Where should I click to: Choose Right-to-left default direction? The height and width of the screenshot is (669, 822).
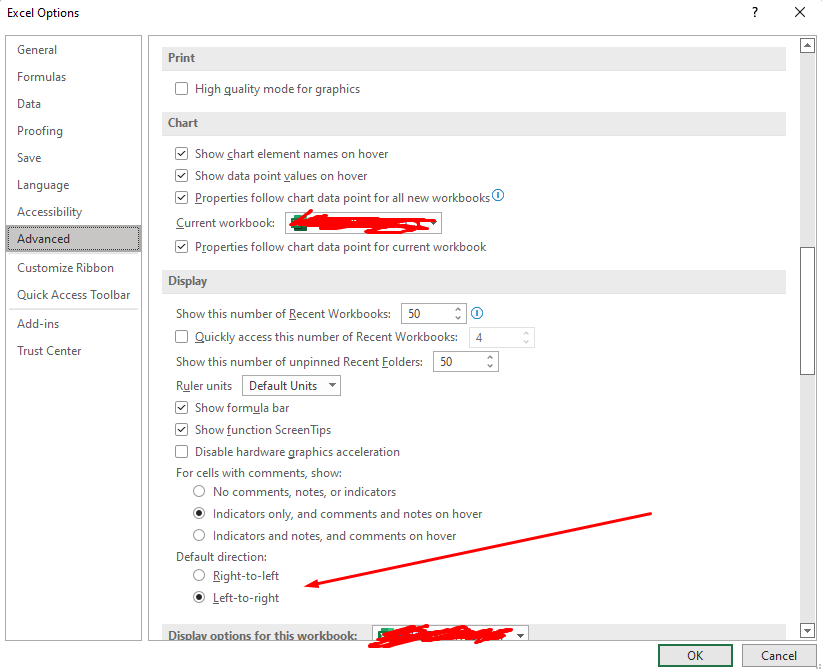(199, 576)
